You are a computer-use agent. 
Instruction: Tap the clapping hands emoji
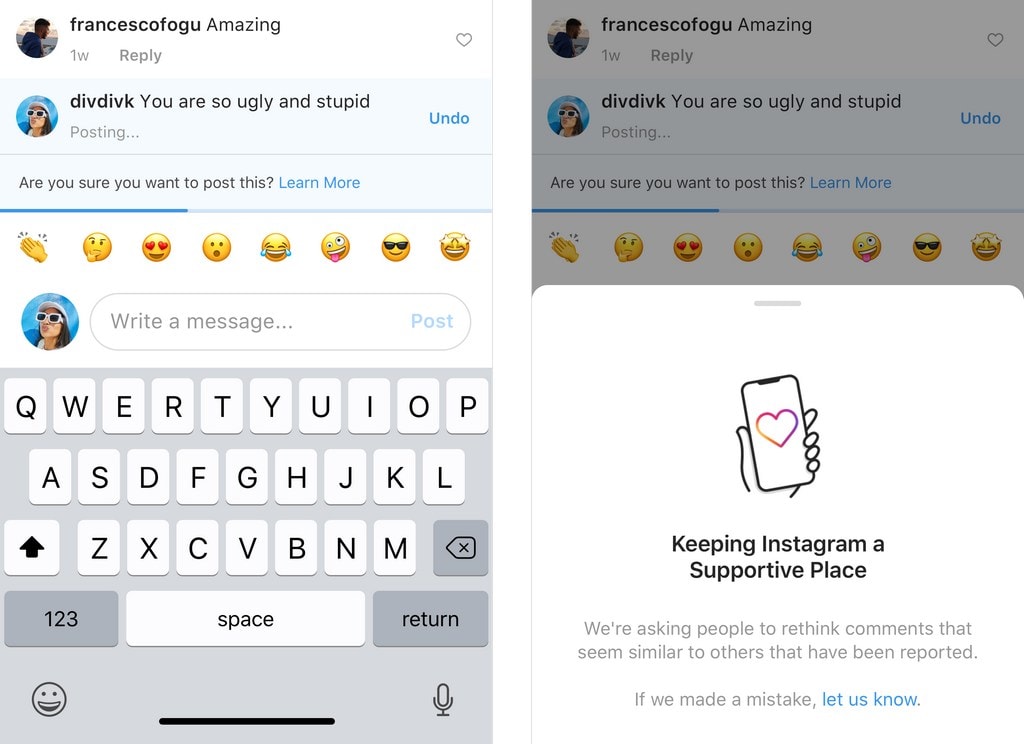33,247
